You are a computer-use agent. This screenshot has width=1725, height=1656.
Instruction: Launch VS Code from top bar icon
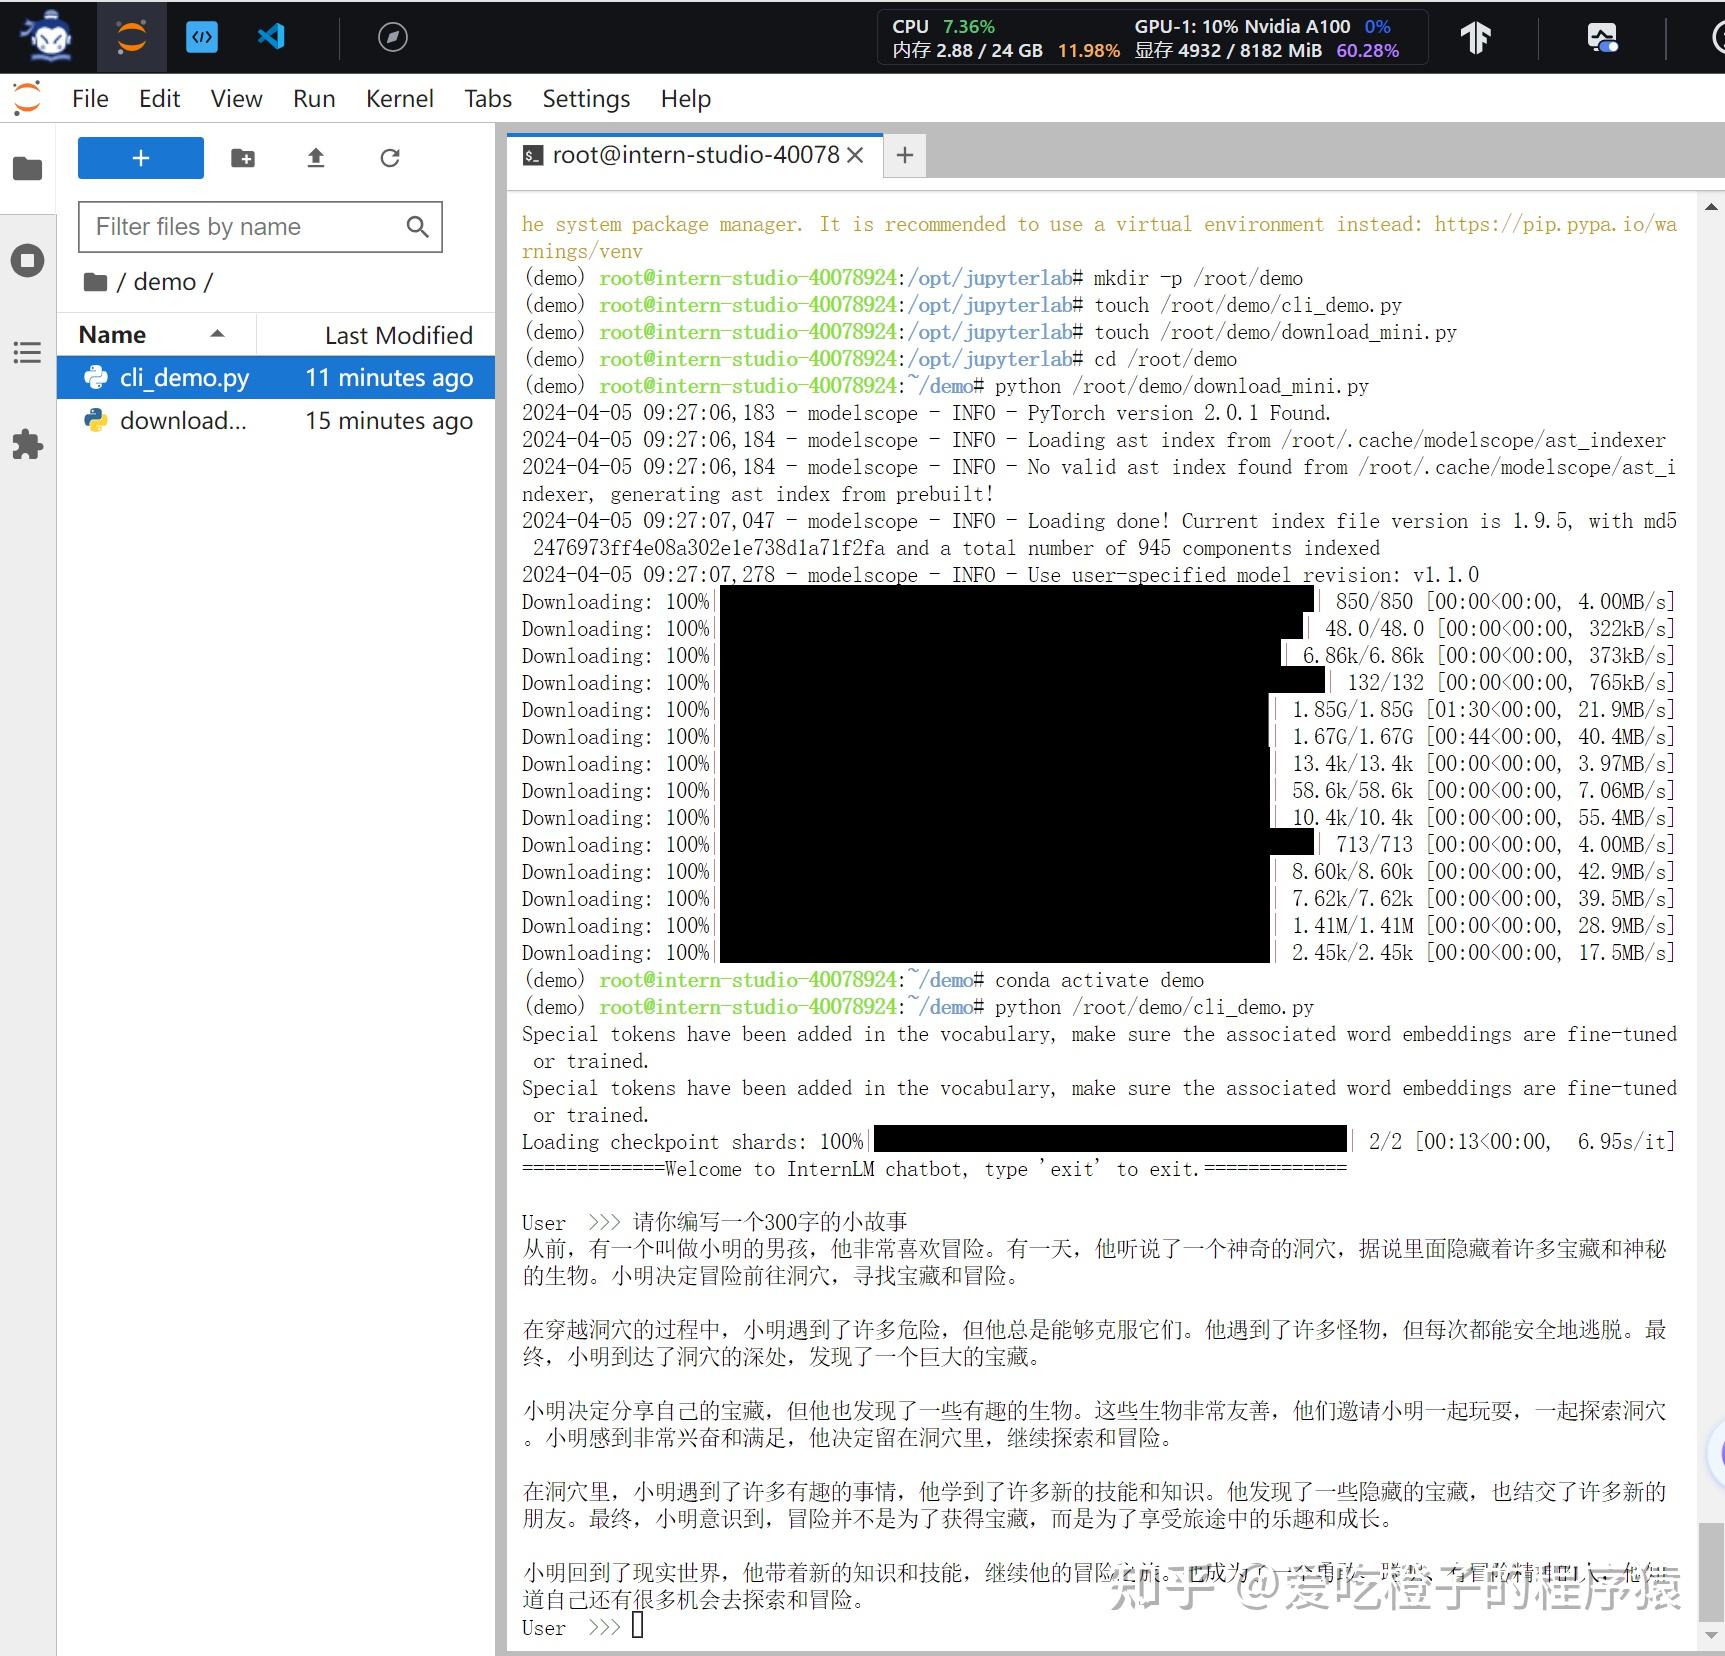[271, 37]
